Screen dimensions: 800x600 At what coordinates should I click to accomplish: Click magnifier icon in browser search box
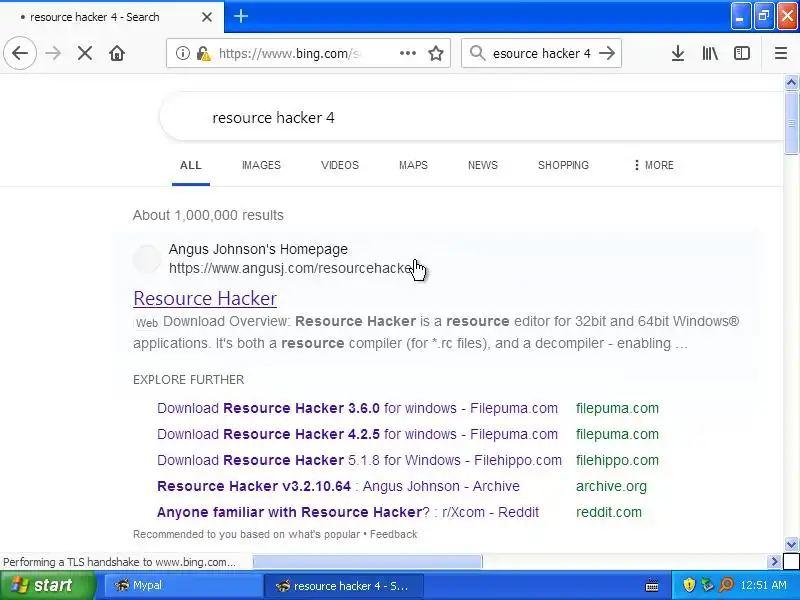click(x=478, y=53)
